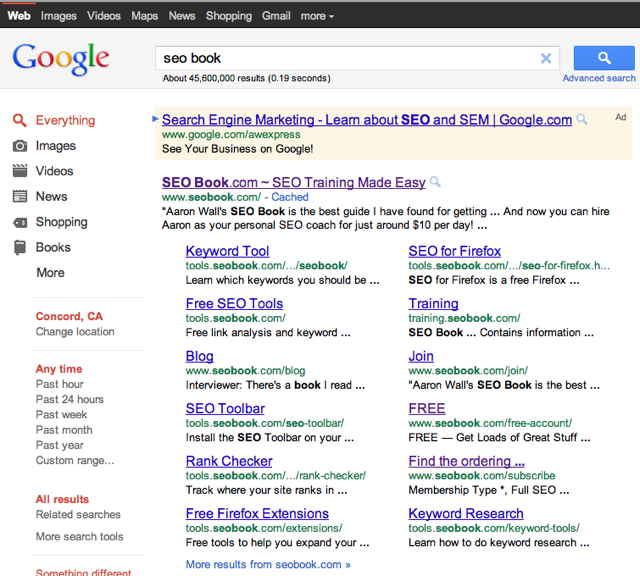The image size is (640, 576).
Task: Open the 'more' dropdown in top bar
Action: click(317, 16)
